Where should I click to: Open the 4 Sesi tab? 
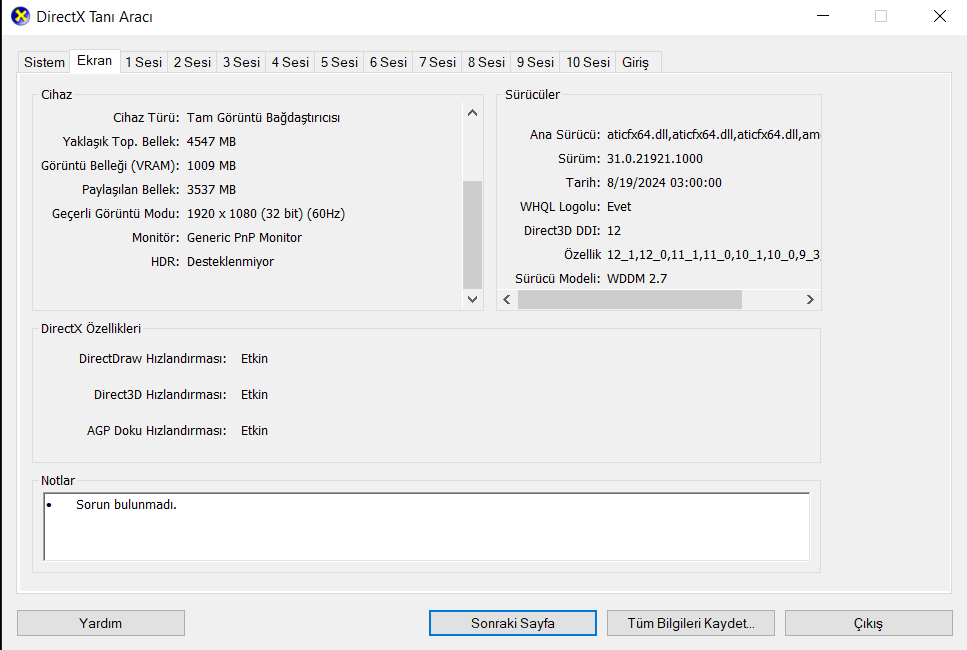click(290, 62)
